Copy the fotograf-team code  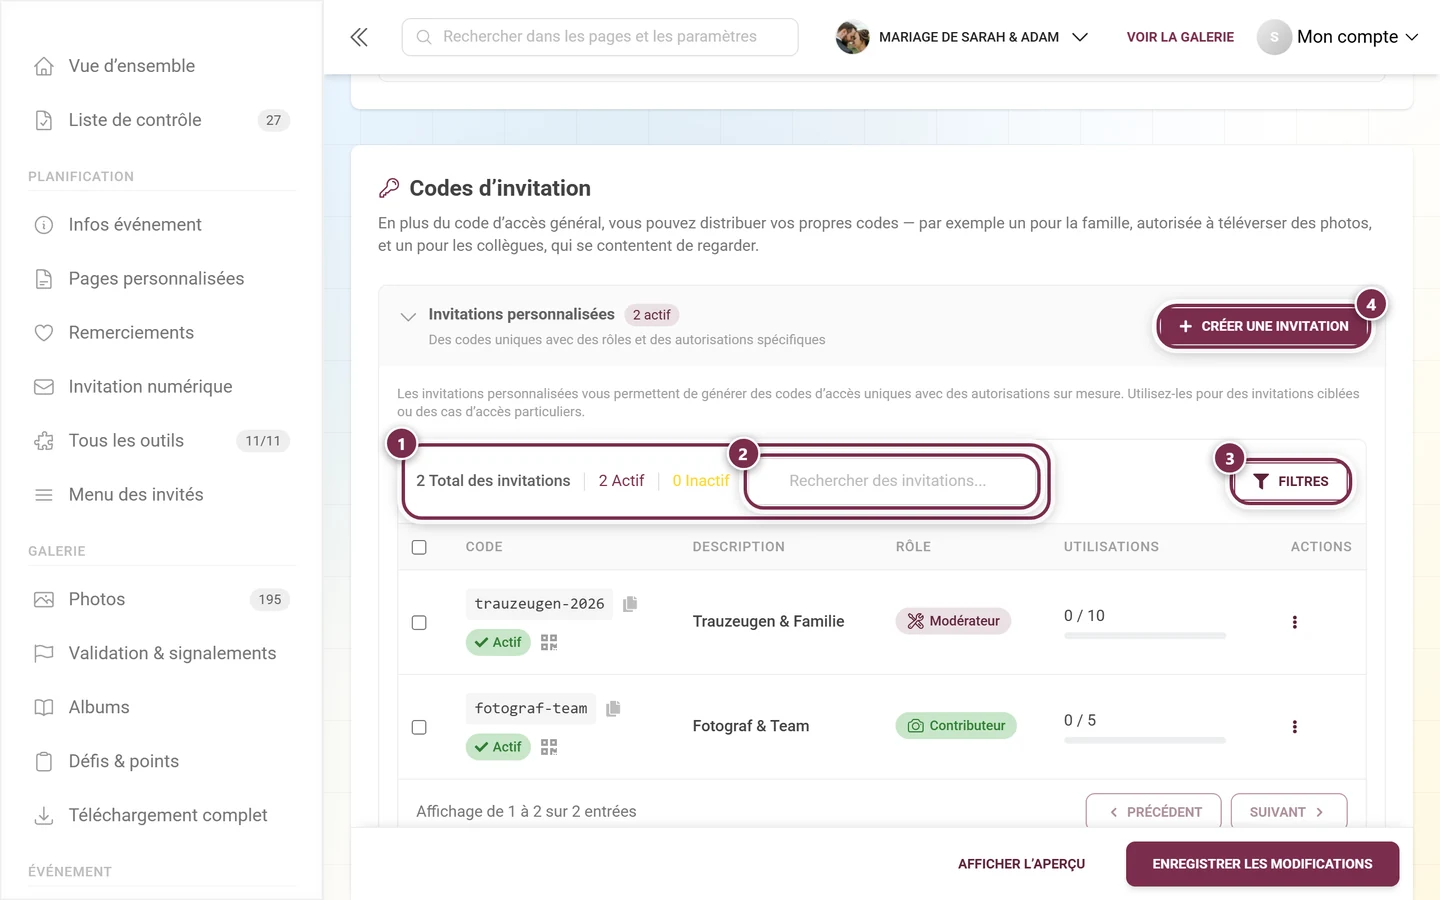(x=613, y=708)
